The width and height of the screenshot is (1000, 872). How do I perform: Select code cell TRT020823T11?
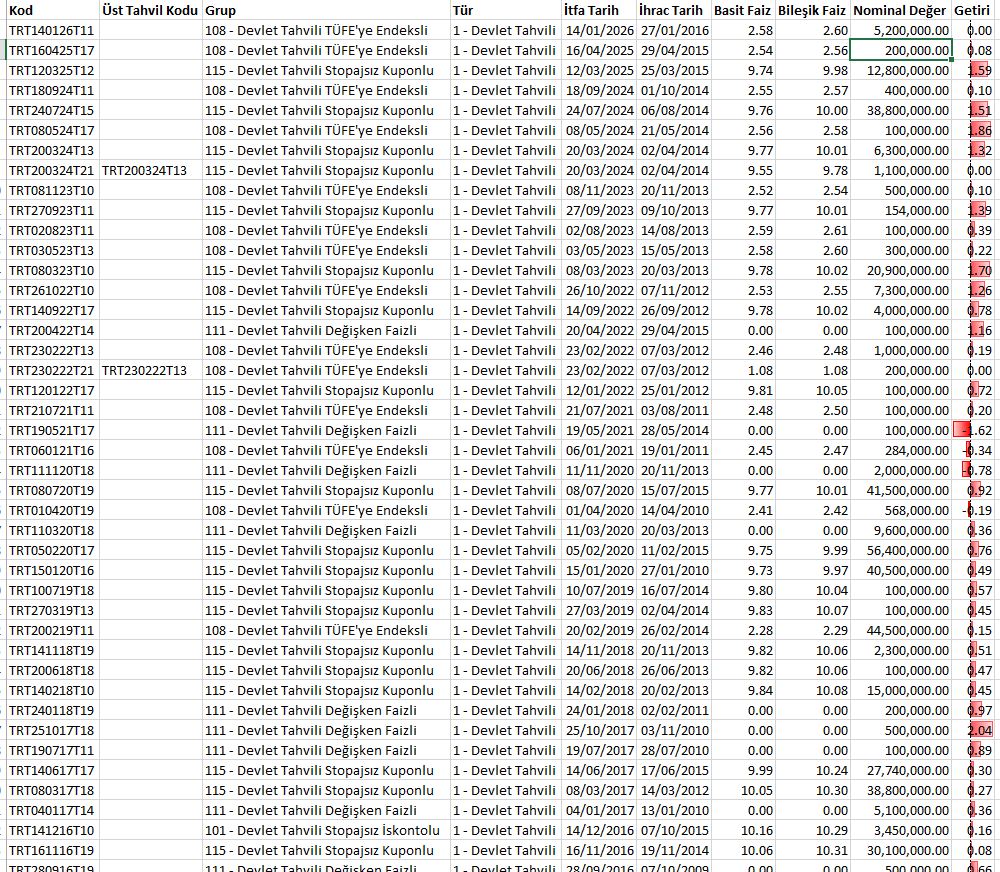pos(53,230)
